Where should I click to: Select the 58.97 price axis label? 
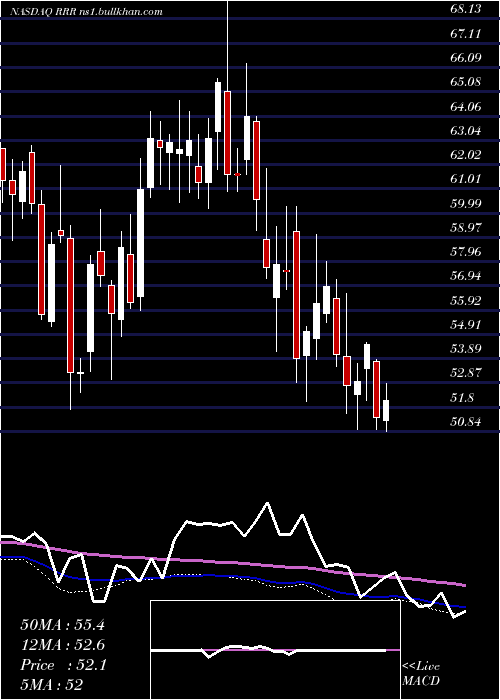pos(467,227)
